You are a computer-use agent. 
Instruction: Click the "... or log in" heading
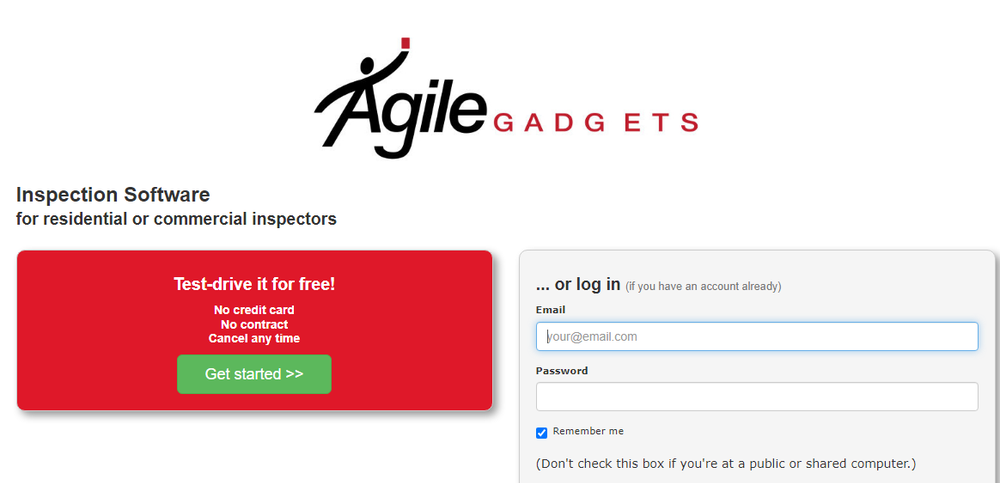[578, 284]
